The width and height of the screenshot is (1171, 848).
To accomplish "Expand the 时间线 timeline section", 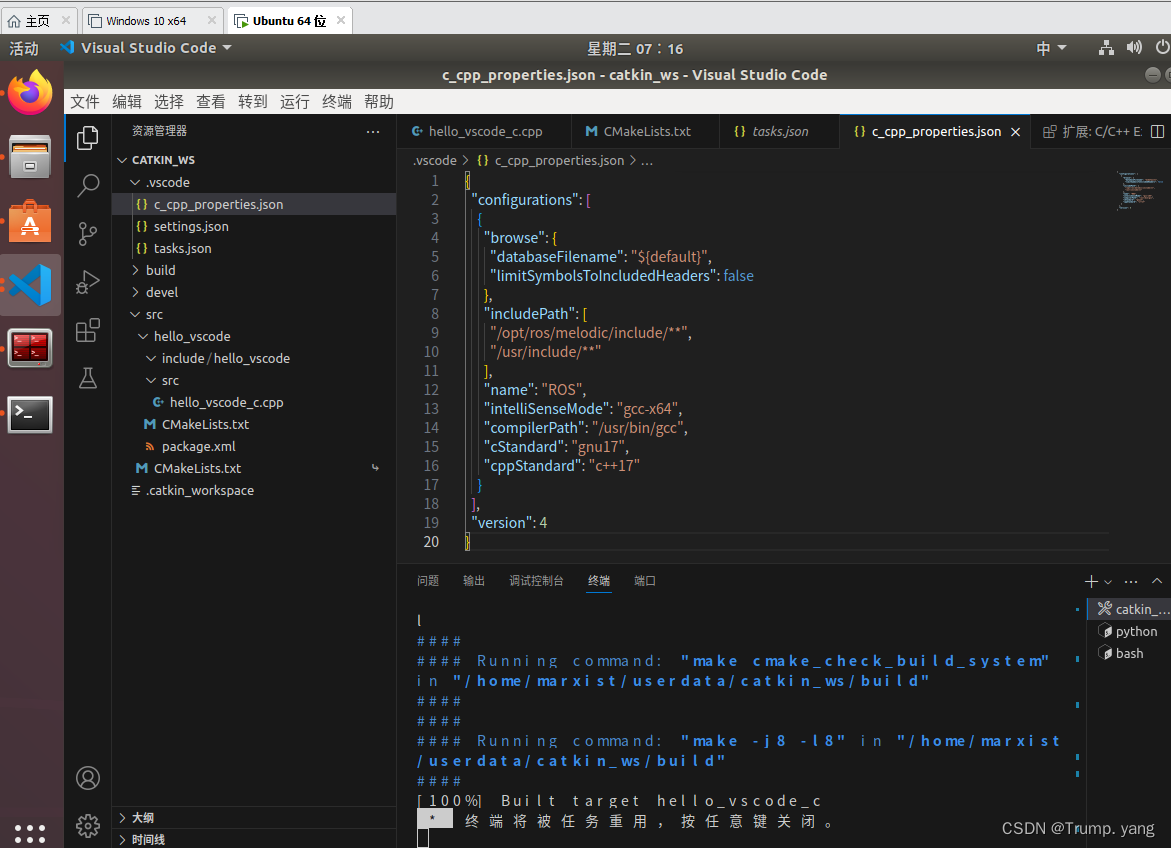I will [x=254, y=839].
